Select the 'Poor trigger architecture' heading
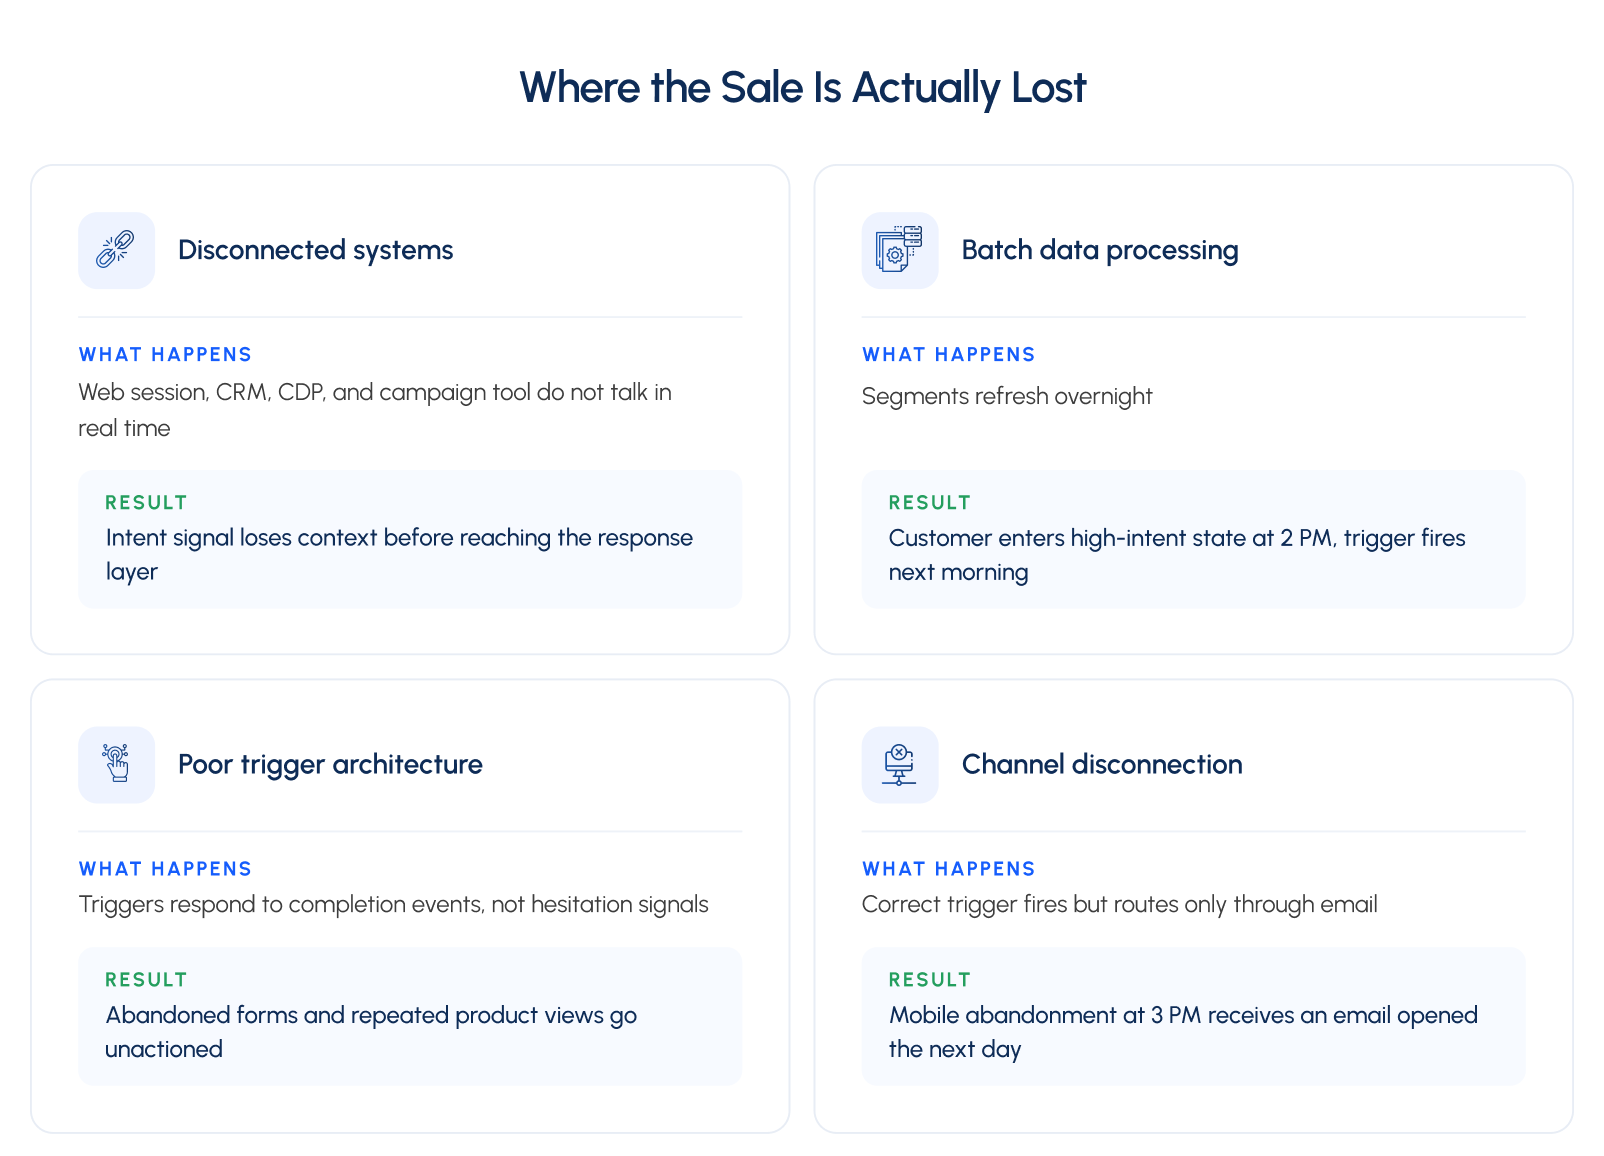1604x1156 pixels. [x=330, y=765]
